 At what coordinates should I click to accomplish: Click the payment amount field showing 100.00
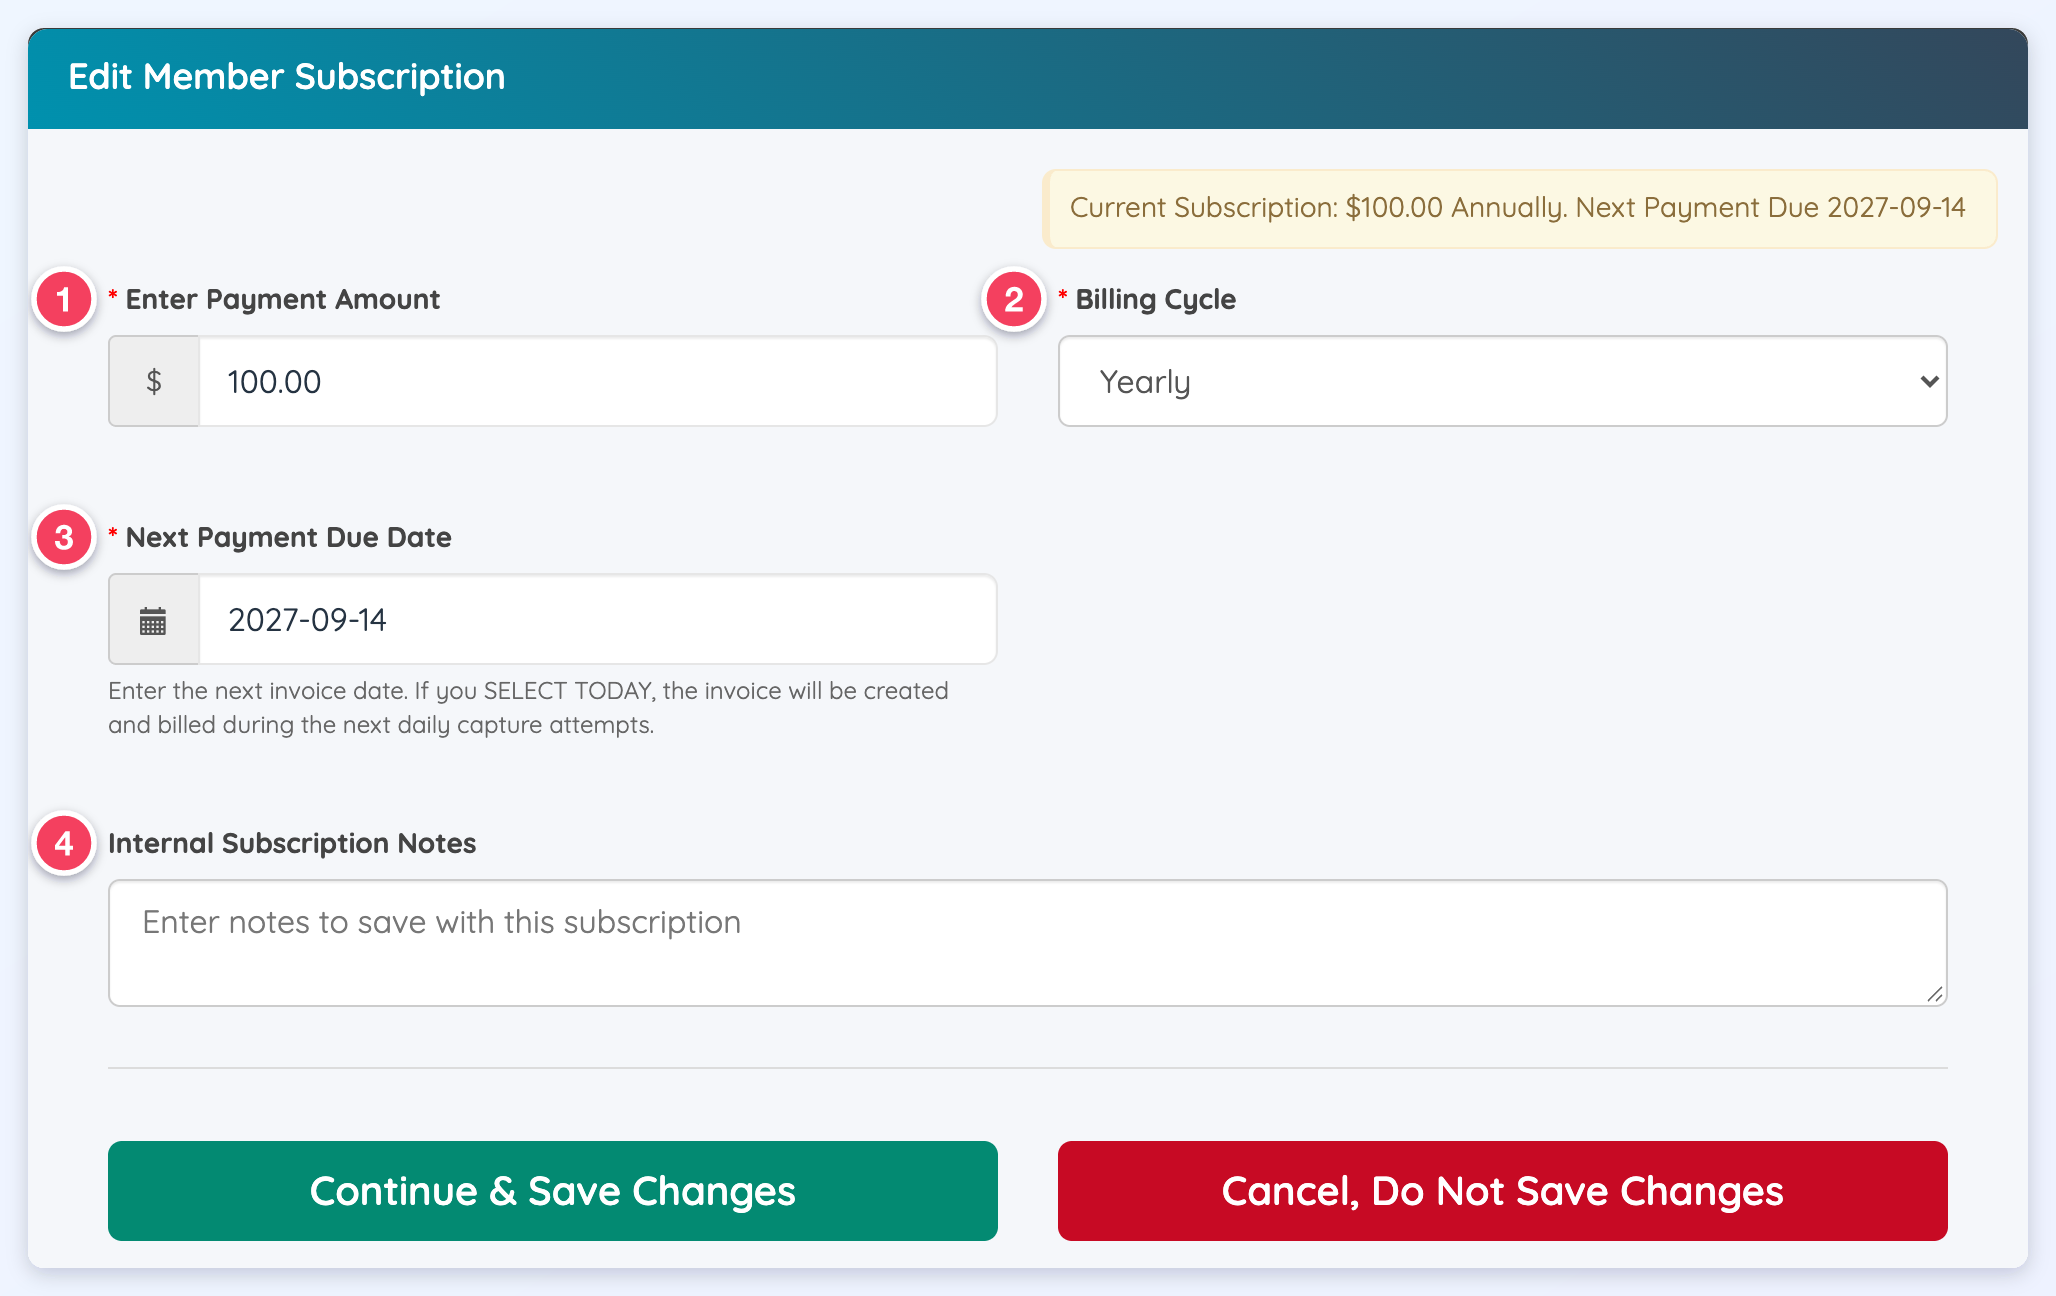[598, 381]
